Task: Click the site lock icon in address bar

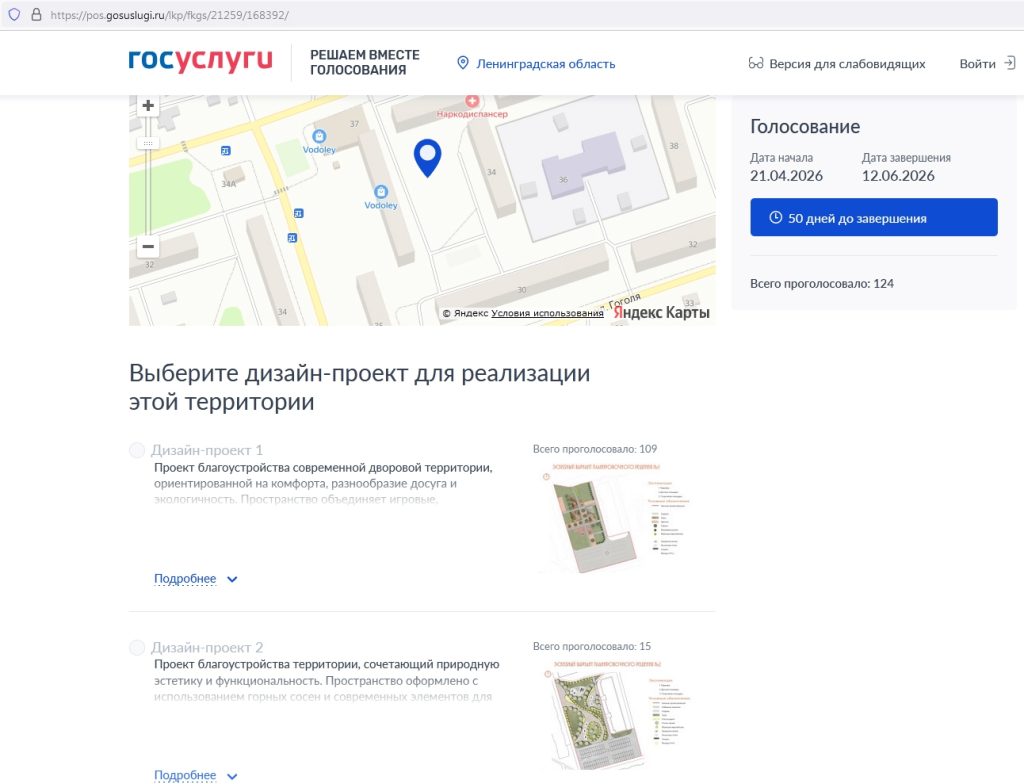Action: coord(35,15)
